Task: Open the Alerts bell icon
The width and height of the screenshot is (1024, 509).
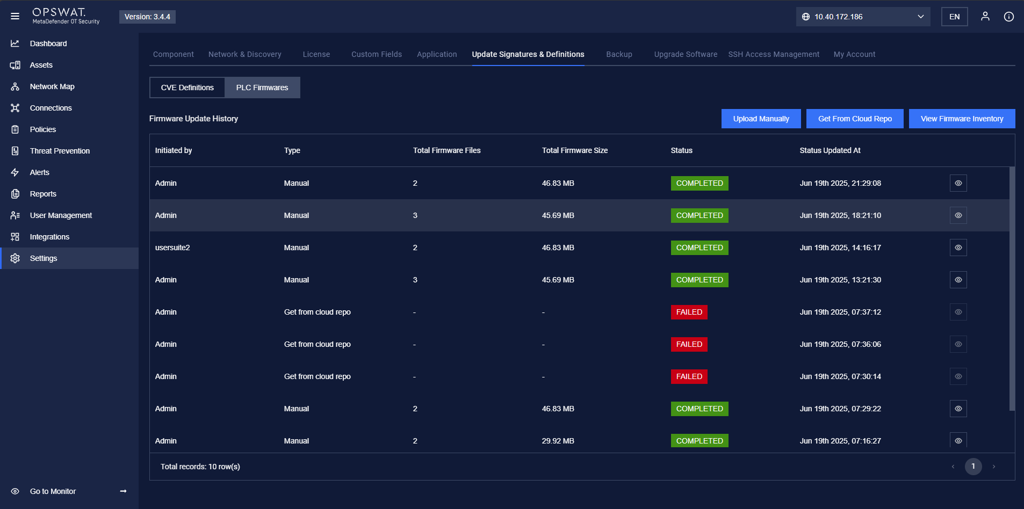Action: tap(15, 173)
